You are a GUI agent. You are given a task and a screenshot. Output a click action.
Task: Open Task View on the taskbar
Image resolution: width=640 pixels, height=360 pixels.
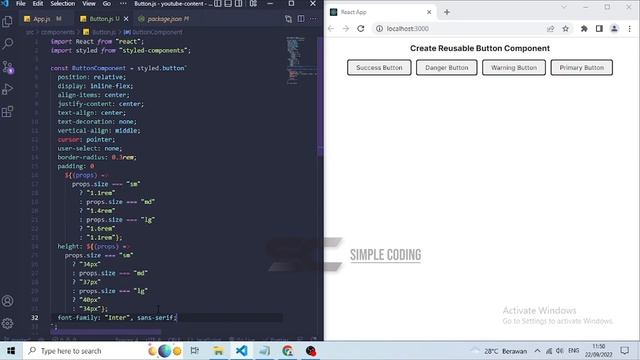coord(195,351)
